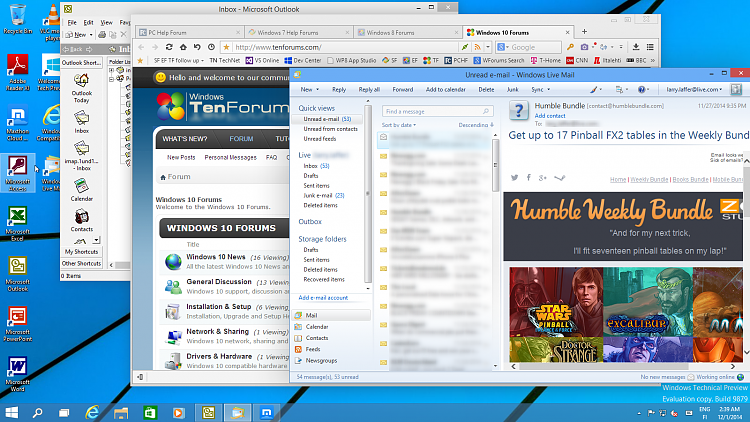Click the Find a message search box
The width and height of the screenshot is (750, 422).
coord(437,111)
